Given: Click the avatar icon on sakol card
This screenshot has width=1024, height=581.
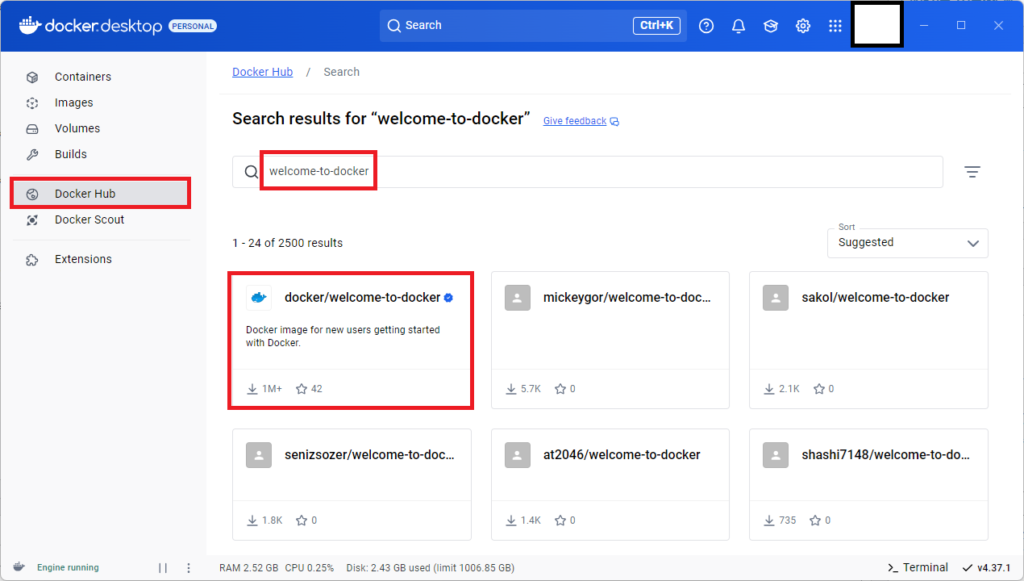Looking at the screenshot, I should pos(776,298).
